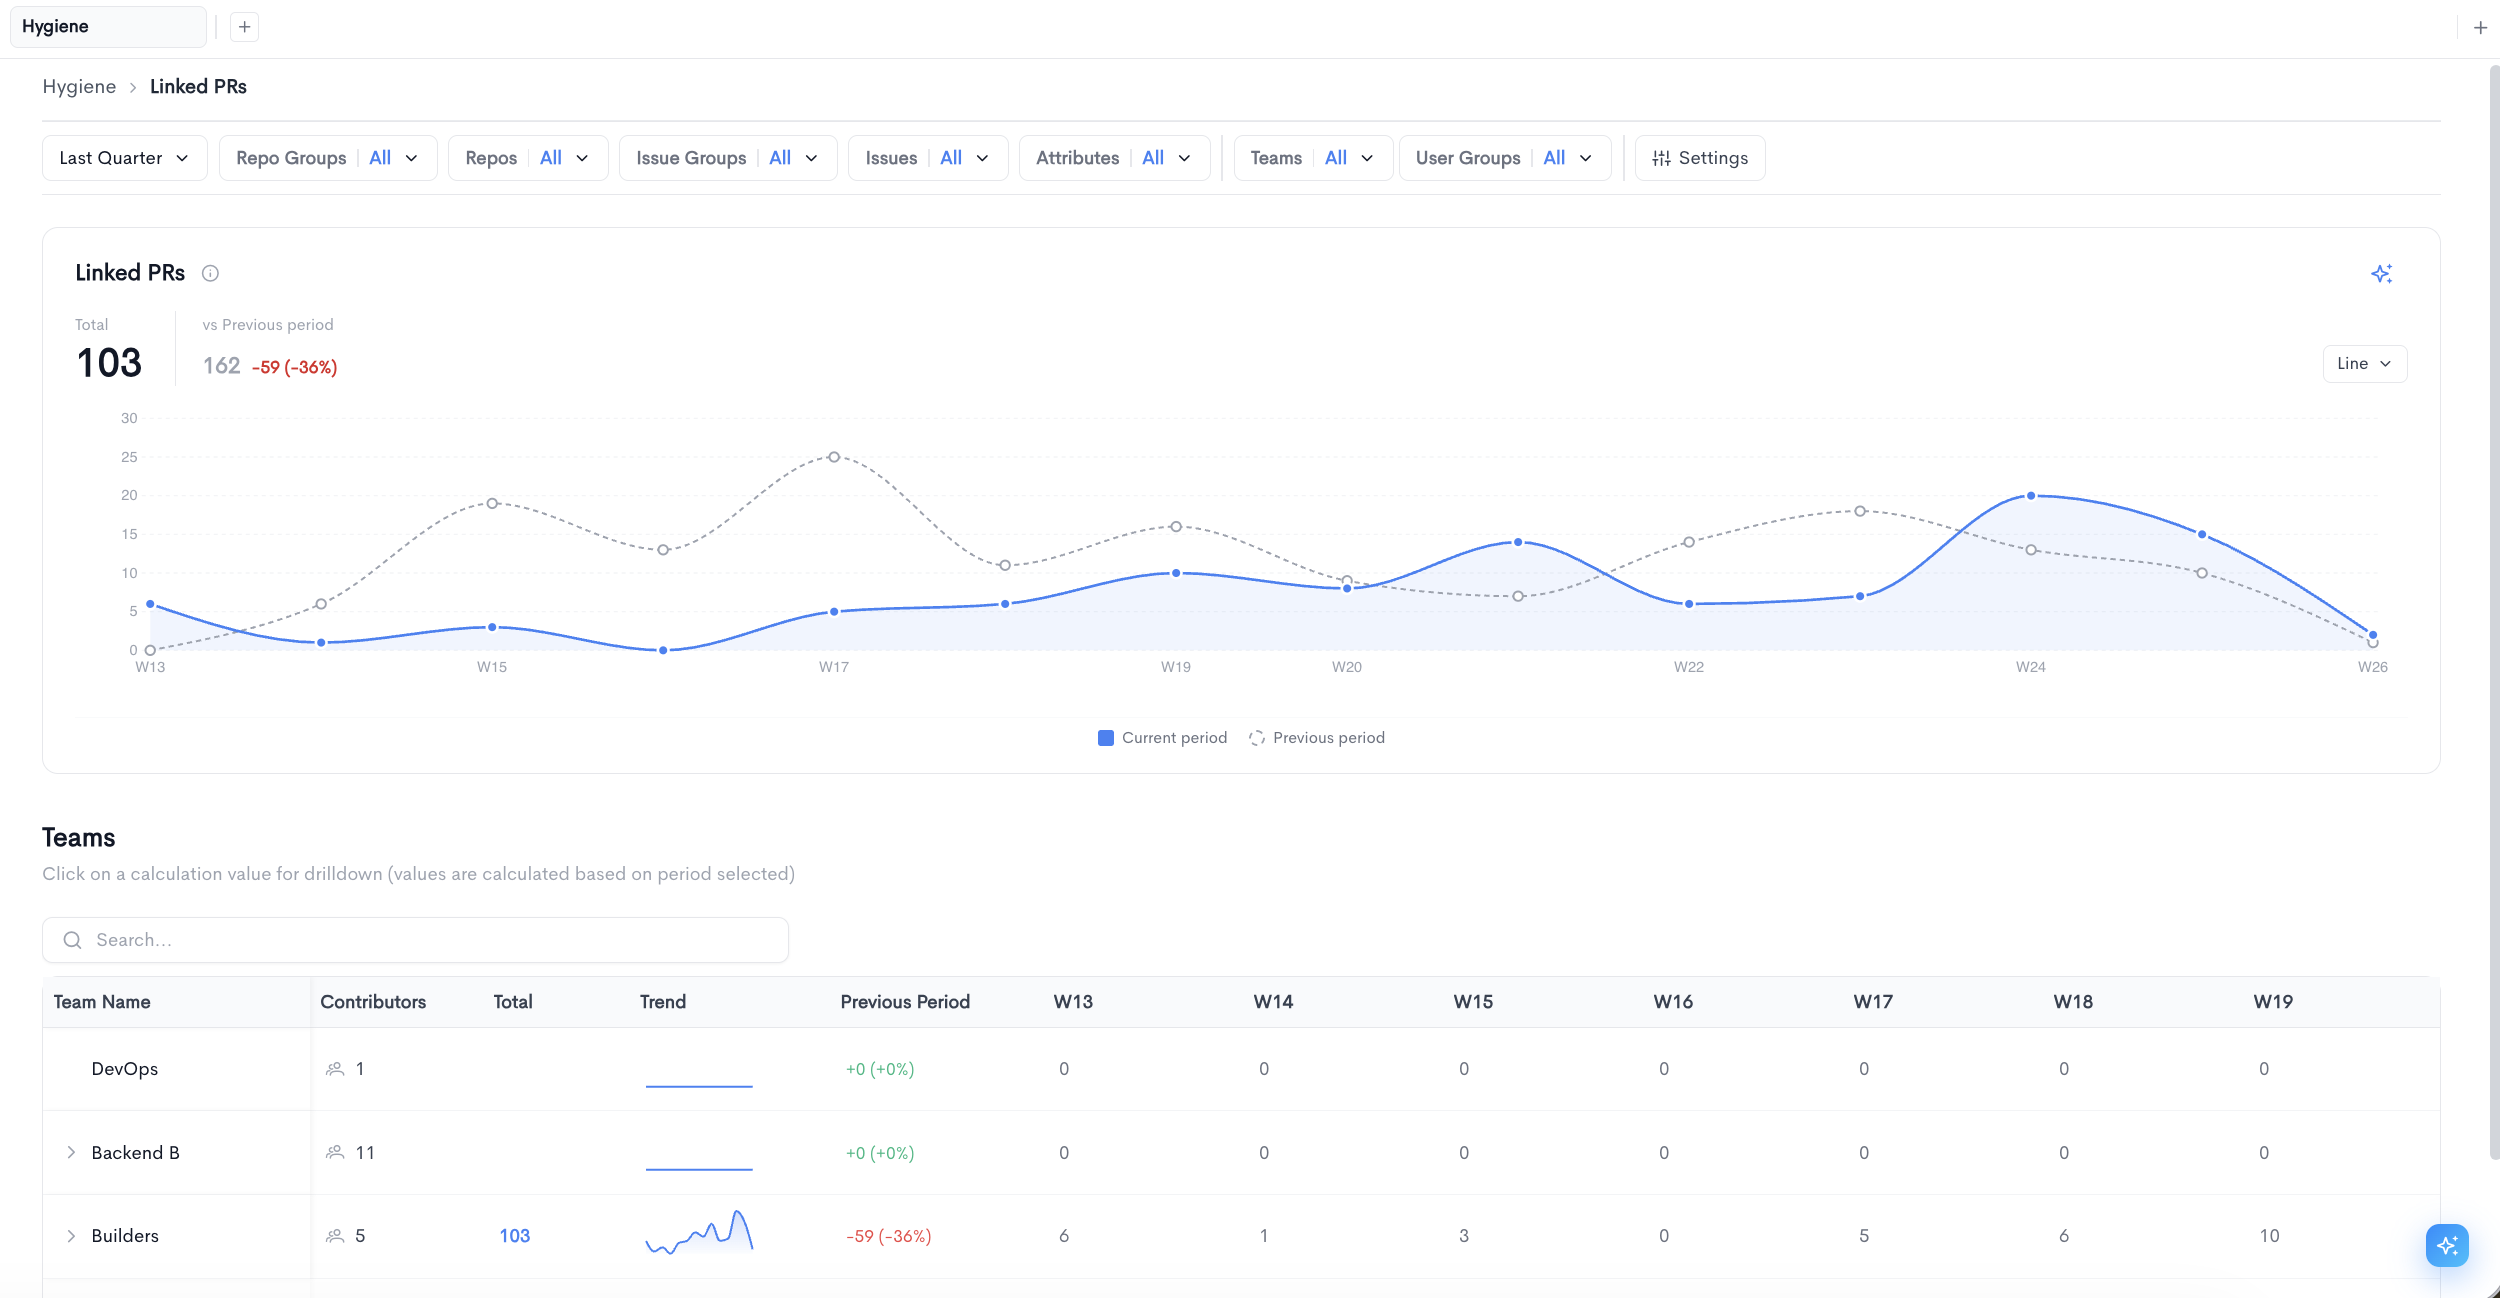Open the Last Quarter date dropdown
Viewport: 2500px width, 1298px height.
point(124,158)
